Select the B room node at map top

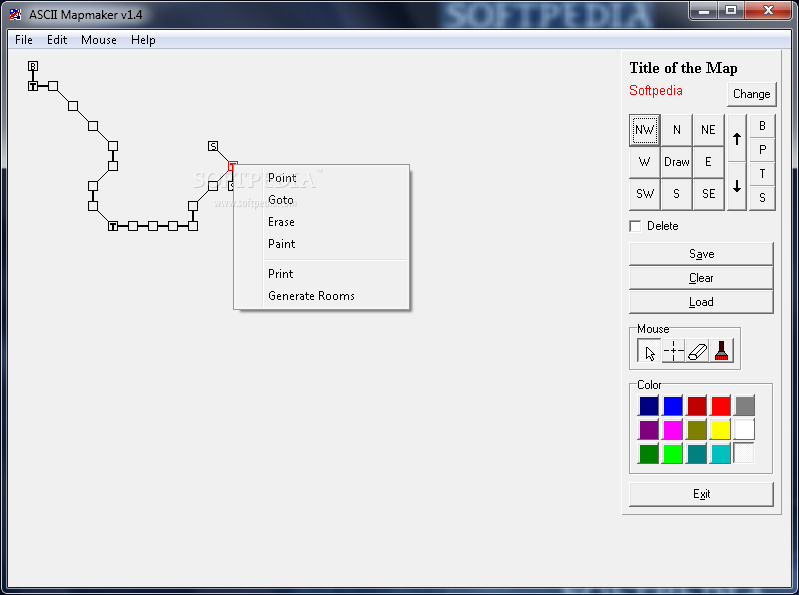(x=33, y=66)
